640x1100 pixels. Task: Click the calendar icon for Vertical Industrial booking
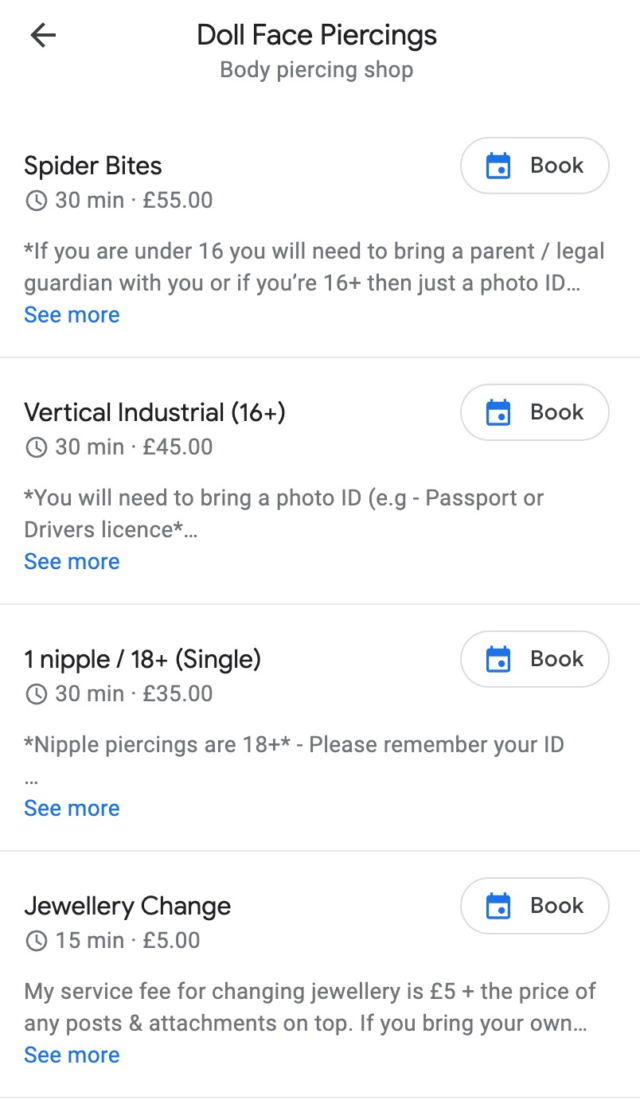click(x=497, y=412)
